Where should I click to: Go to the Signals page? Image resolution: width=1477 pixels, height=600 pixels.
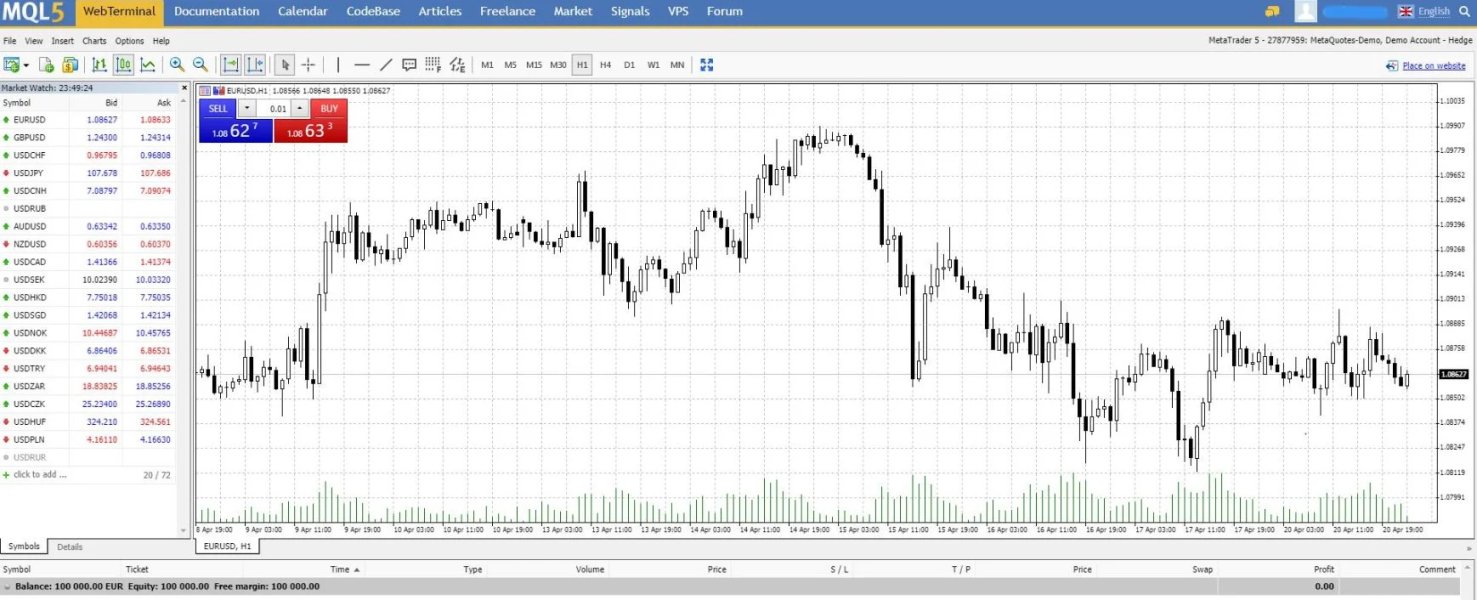click(x=630, y=11)
